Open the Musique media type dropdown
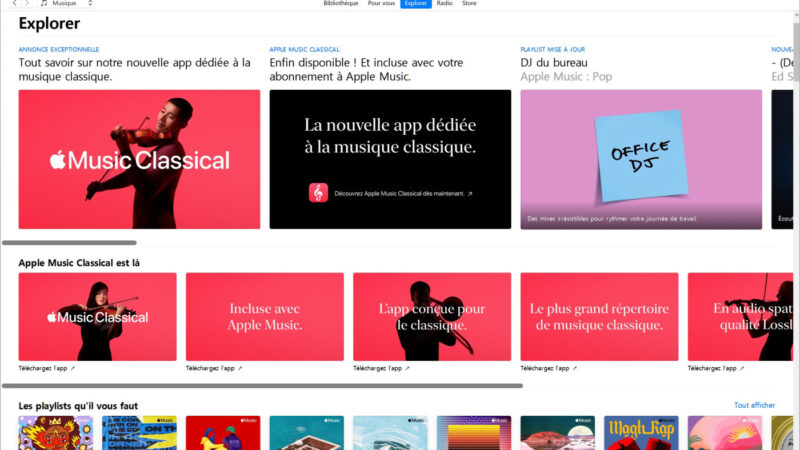800x450 pixels. pyautogui.click(x=66, y=3)
